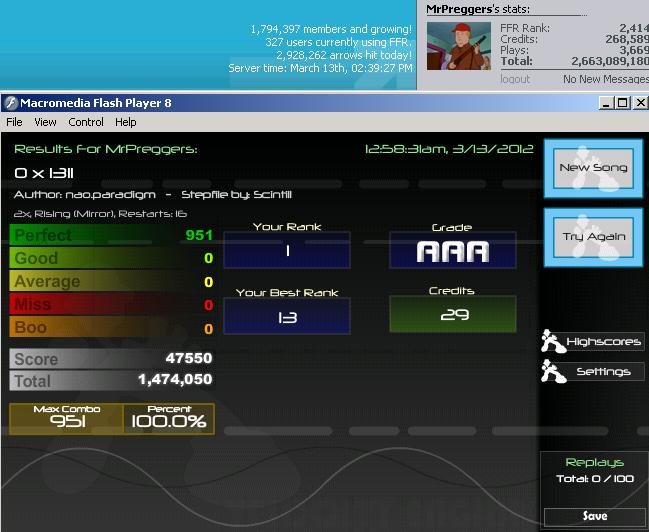Open the Highscores list
This screenshot has height=532, width=649.
coord(603,342)
